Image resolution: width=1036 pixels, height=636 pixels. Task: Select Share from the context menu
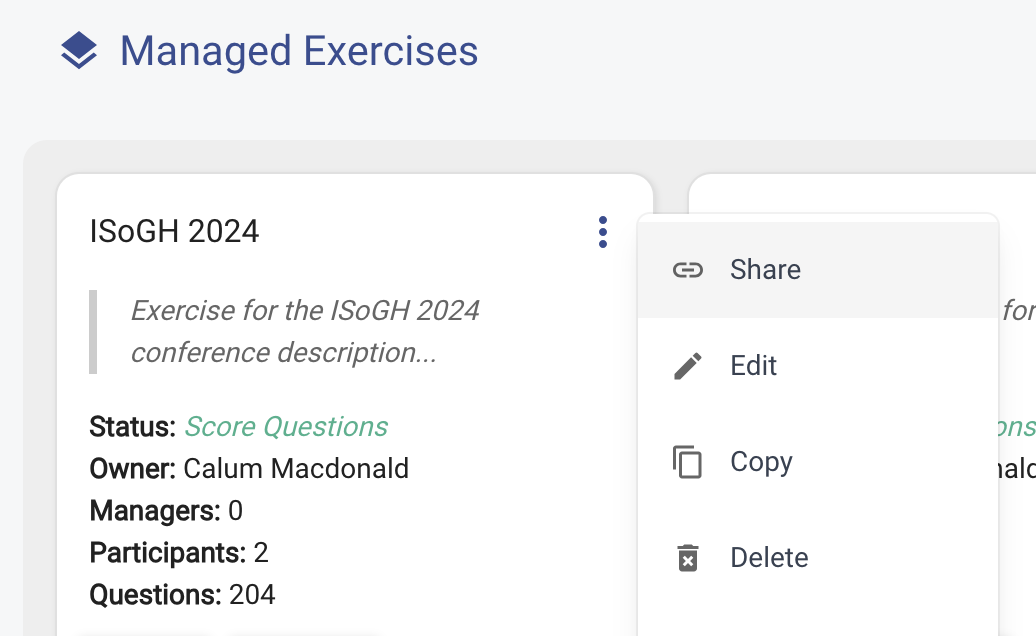pyautogui.click(x=818, y=269)
